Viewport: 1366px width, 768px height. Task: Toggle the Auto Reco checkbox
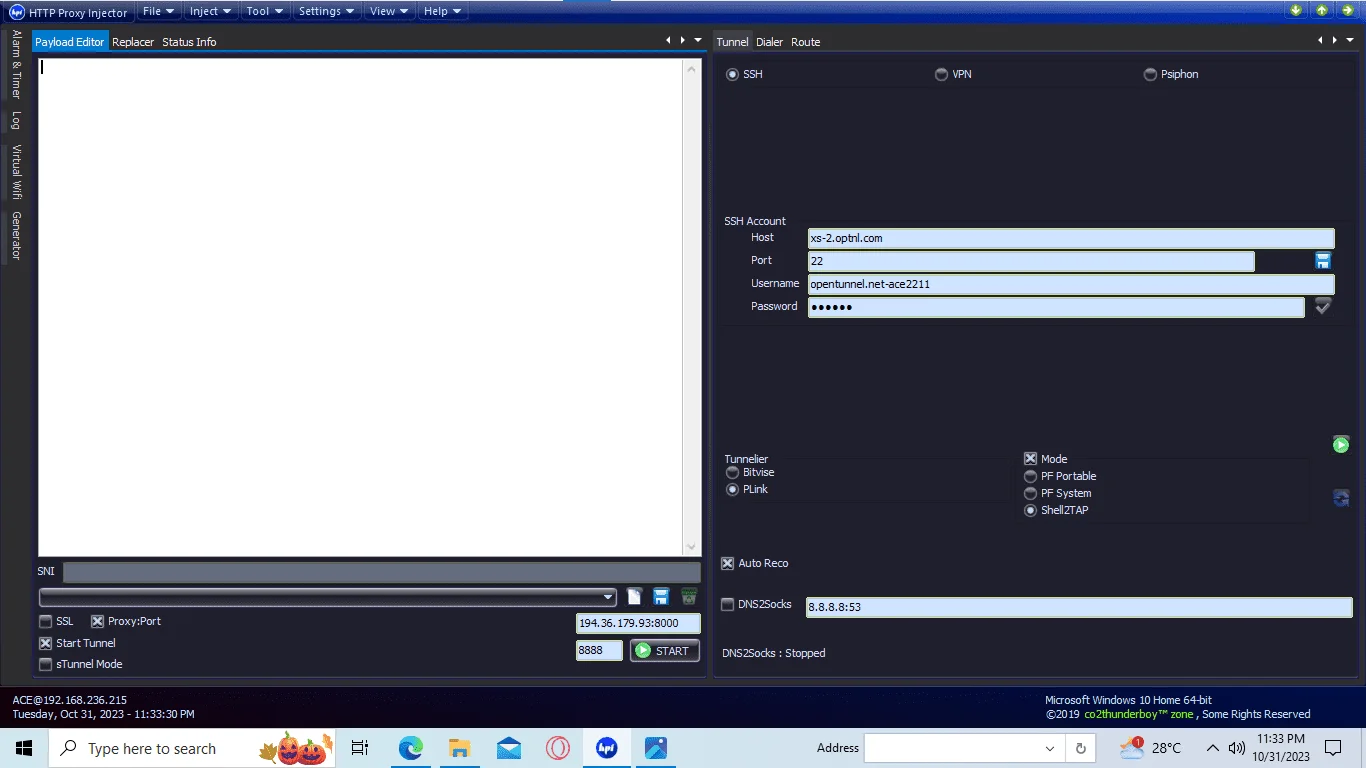728,564
